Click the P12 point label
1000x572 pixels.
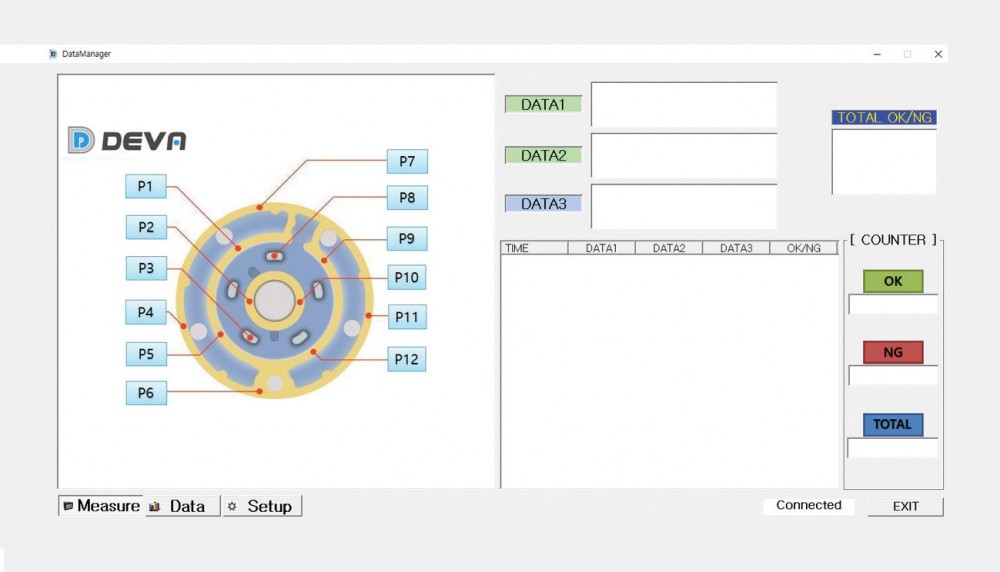pos(406,359)
